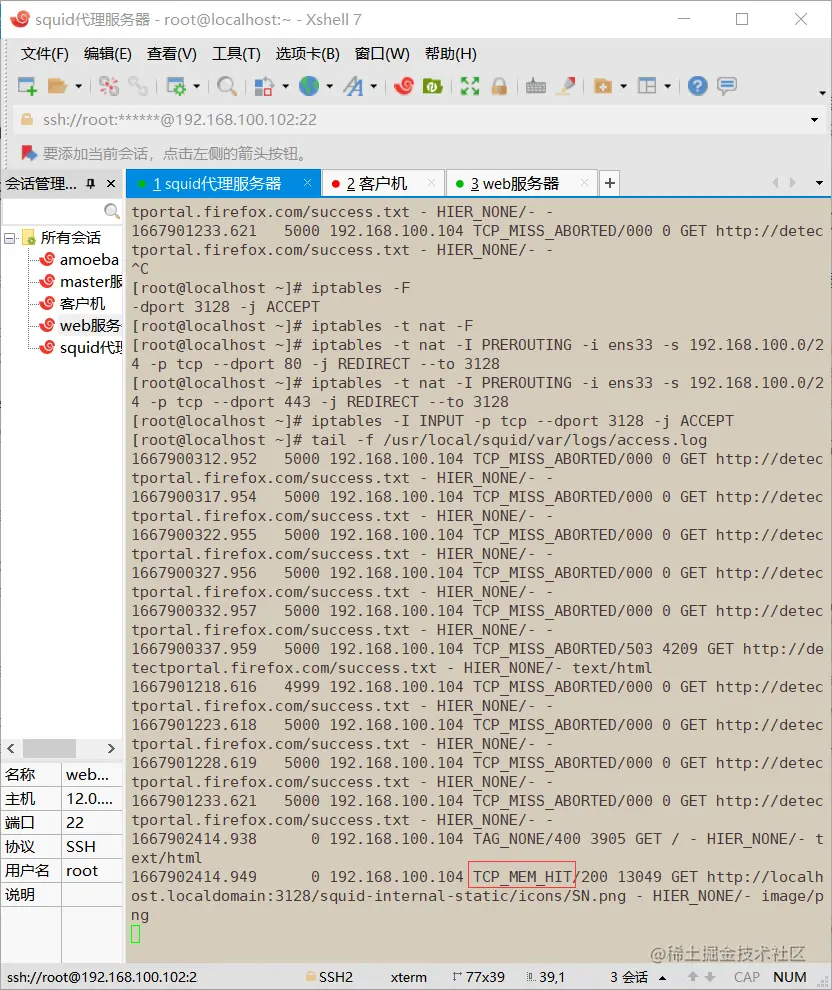The width and height of the screenshot is (832, 990).
Task: Expand the layout icon dropdown arrow
Action: coord(667,86)
